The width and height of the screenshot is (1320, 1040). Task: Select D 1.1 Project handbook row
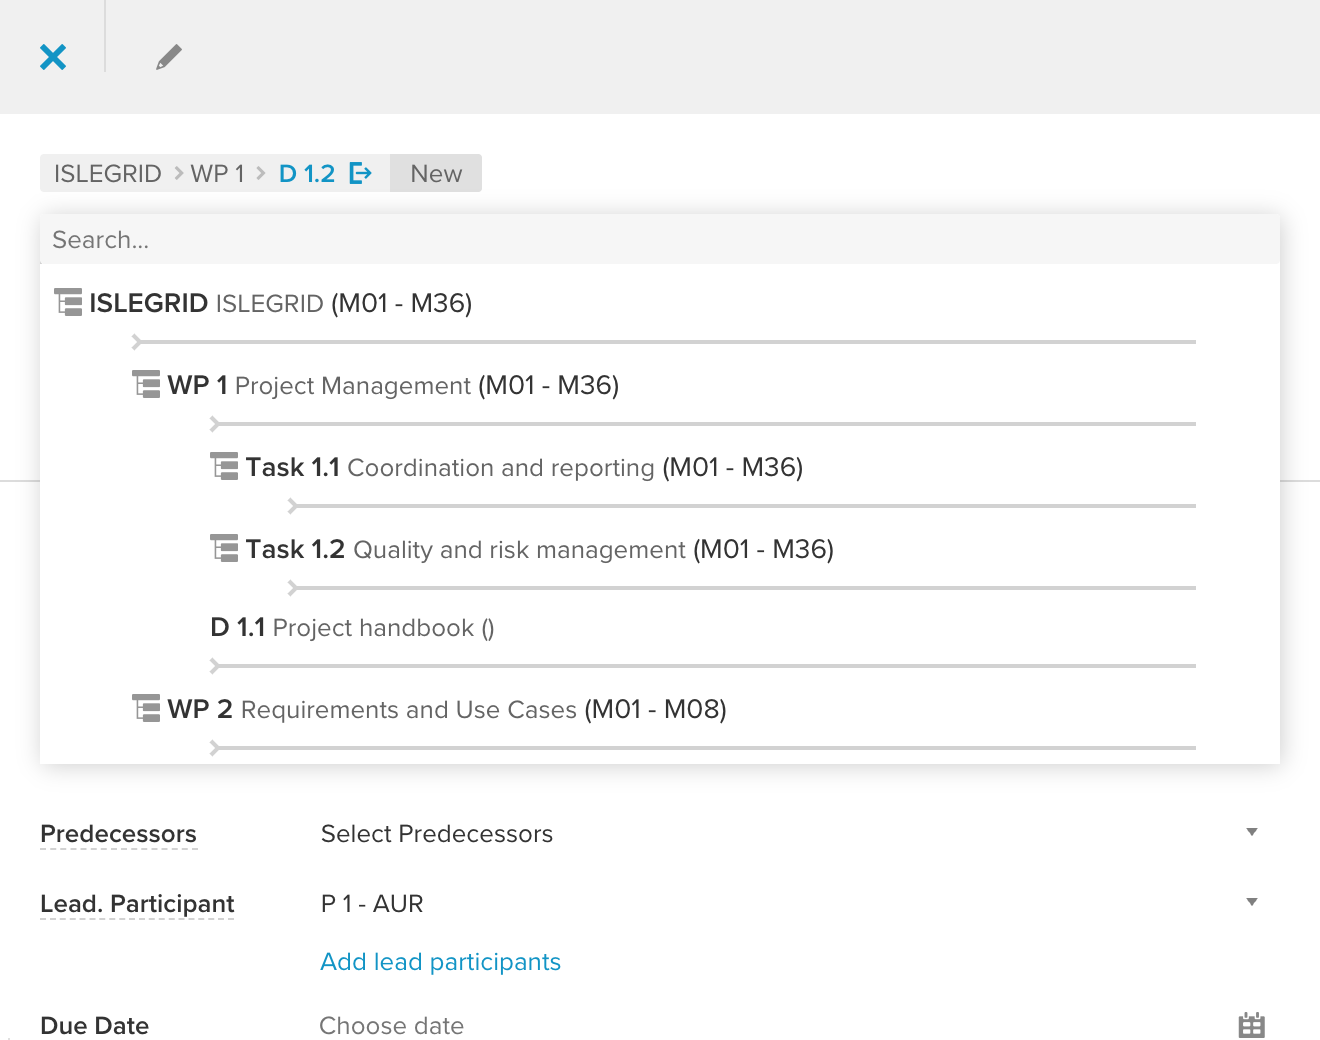point(352,628)
